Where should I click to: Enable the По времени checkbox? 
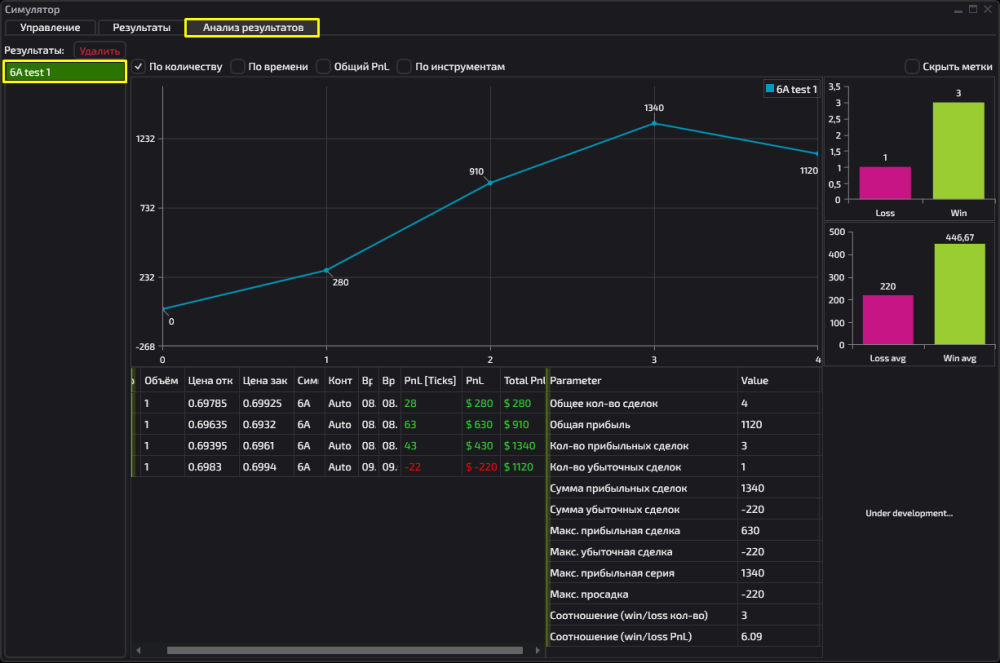tap(238, 66)
